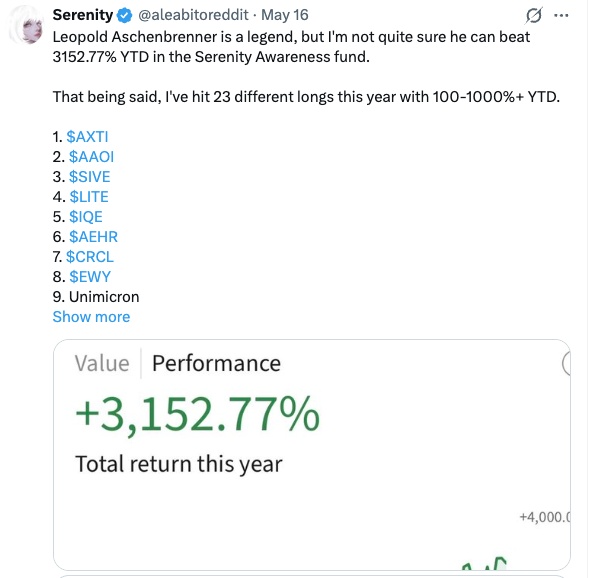Open the Serenity display name

83,15
